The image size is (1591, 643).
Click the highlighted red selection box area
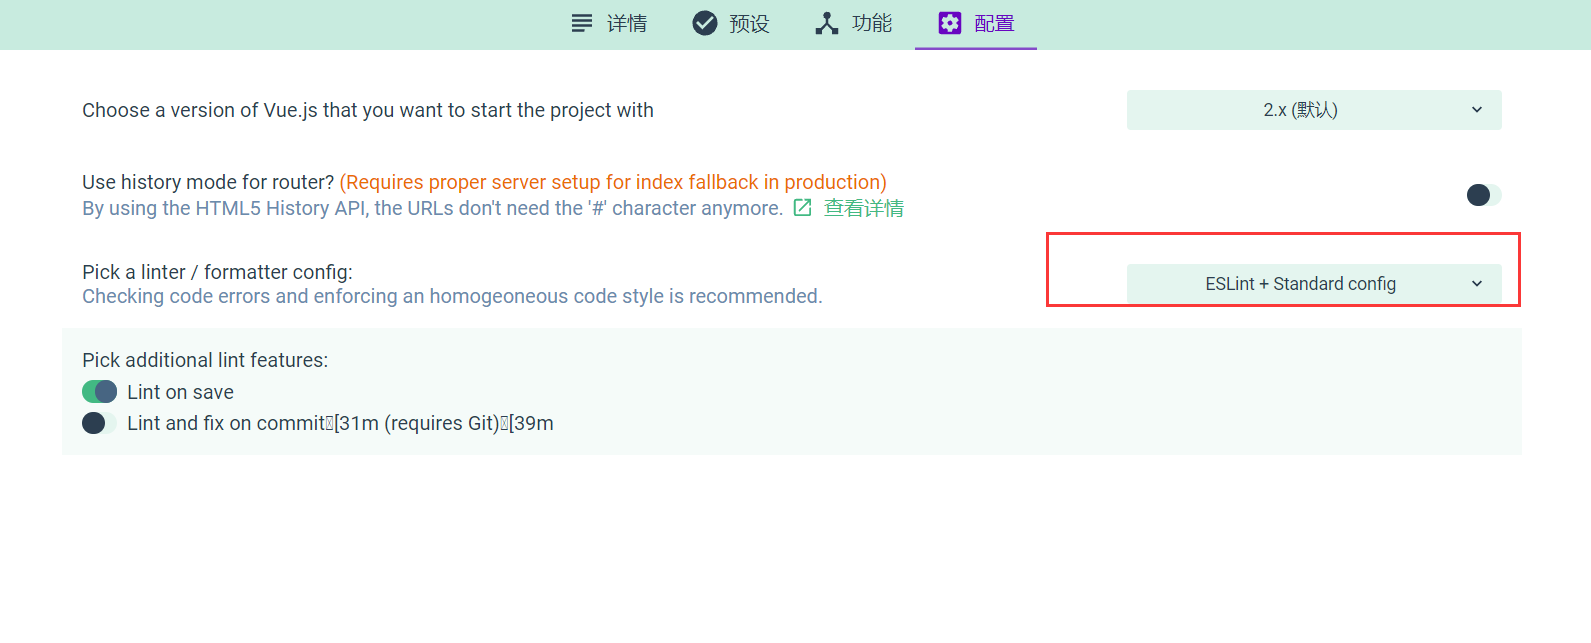(x=1283, y=270)
